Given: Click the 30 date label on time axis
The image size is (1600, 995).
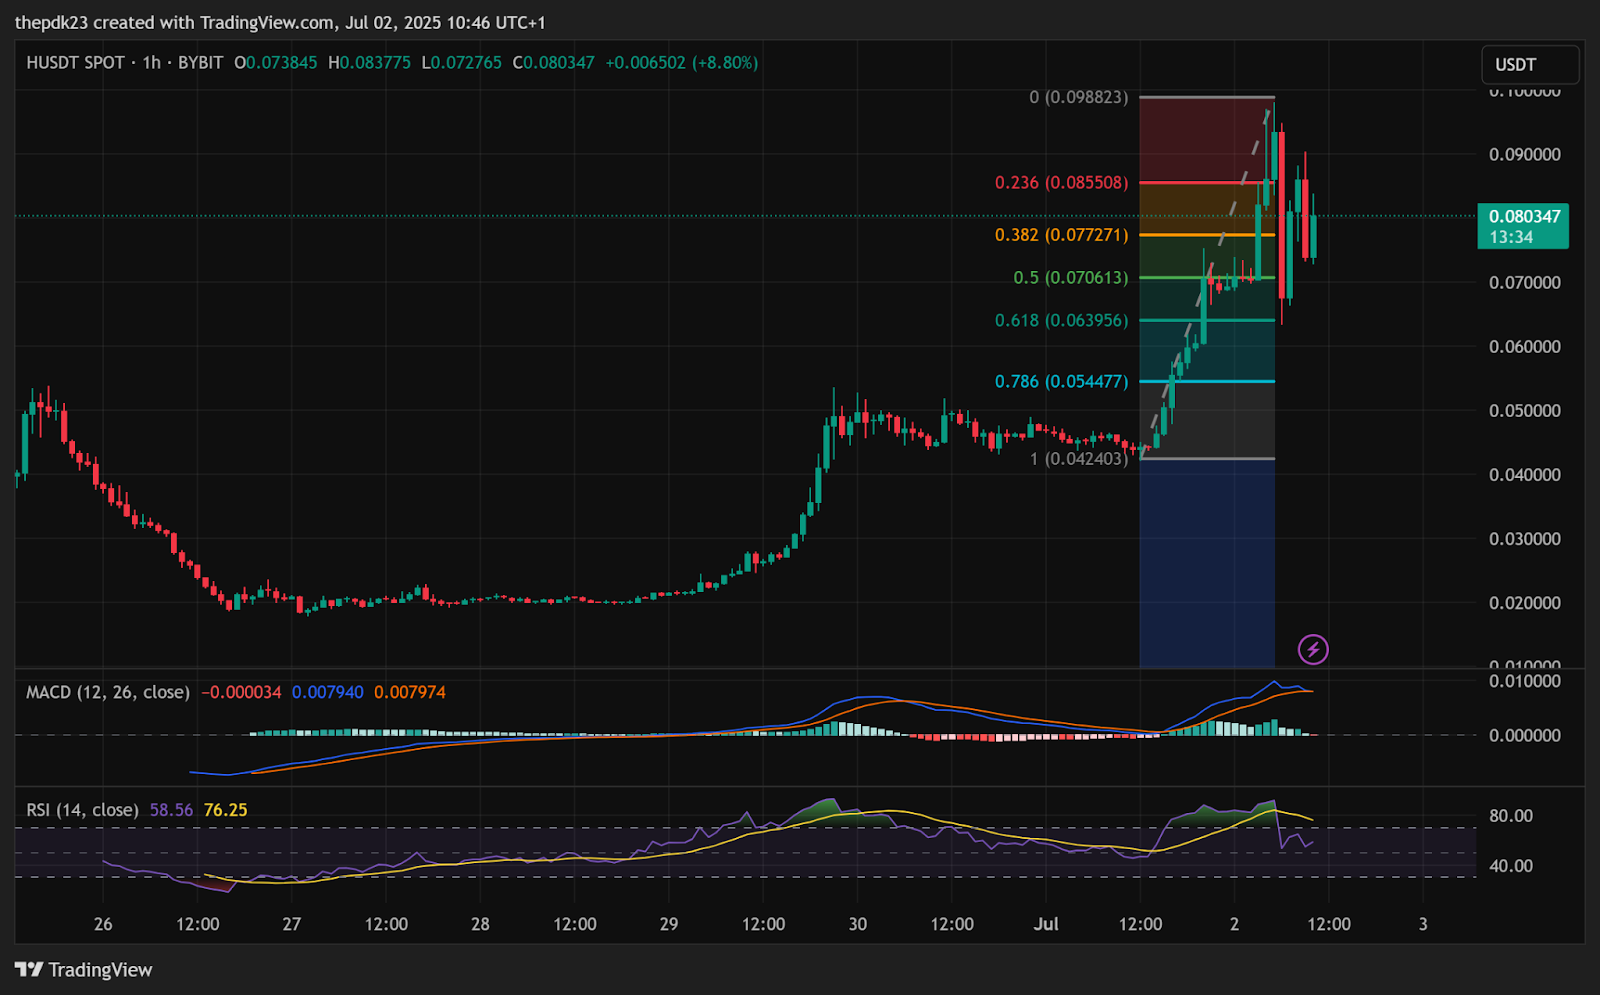Looking at the screenshot, I should pos(858,924).
